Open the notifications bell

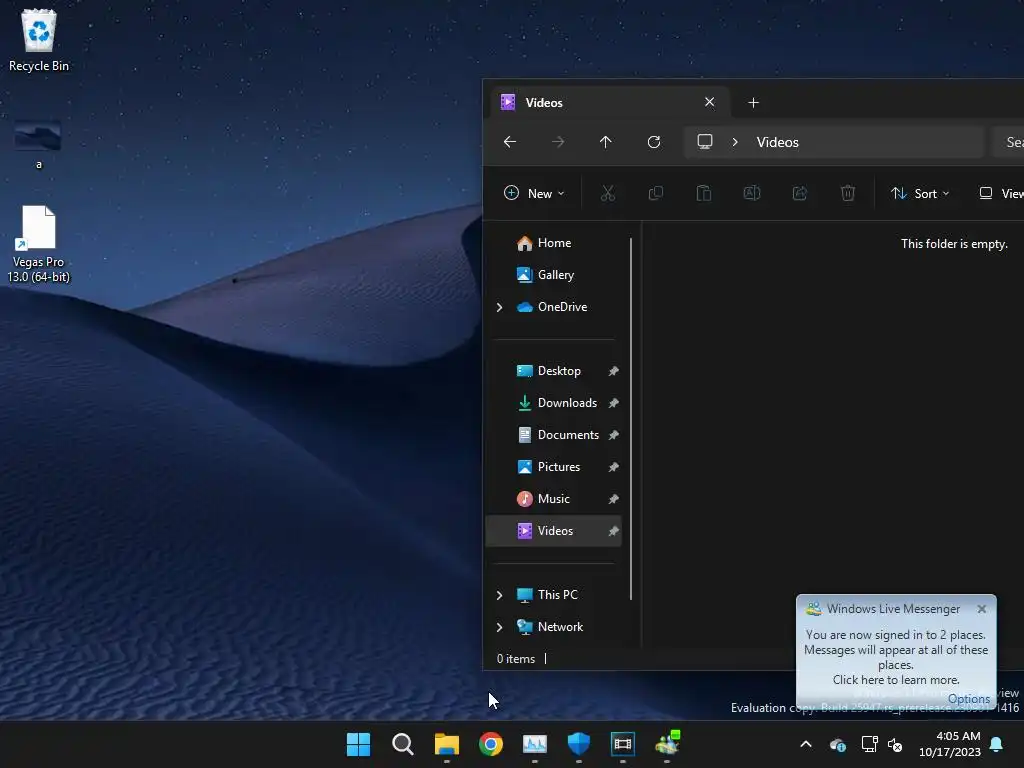(996, 744)
